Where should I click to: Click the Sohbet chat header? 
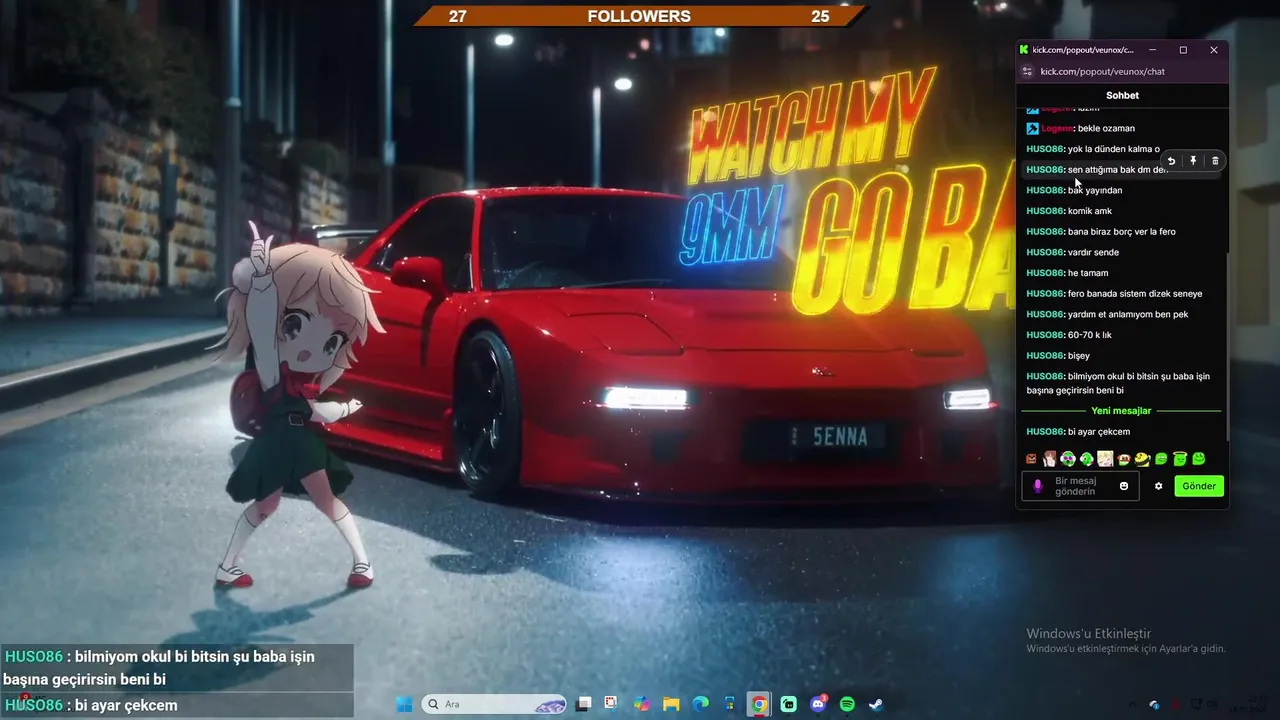pos(1122,95)
